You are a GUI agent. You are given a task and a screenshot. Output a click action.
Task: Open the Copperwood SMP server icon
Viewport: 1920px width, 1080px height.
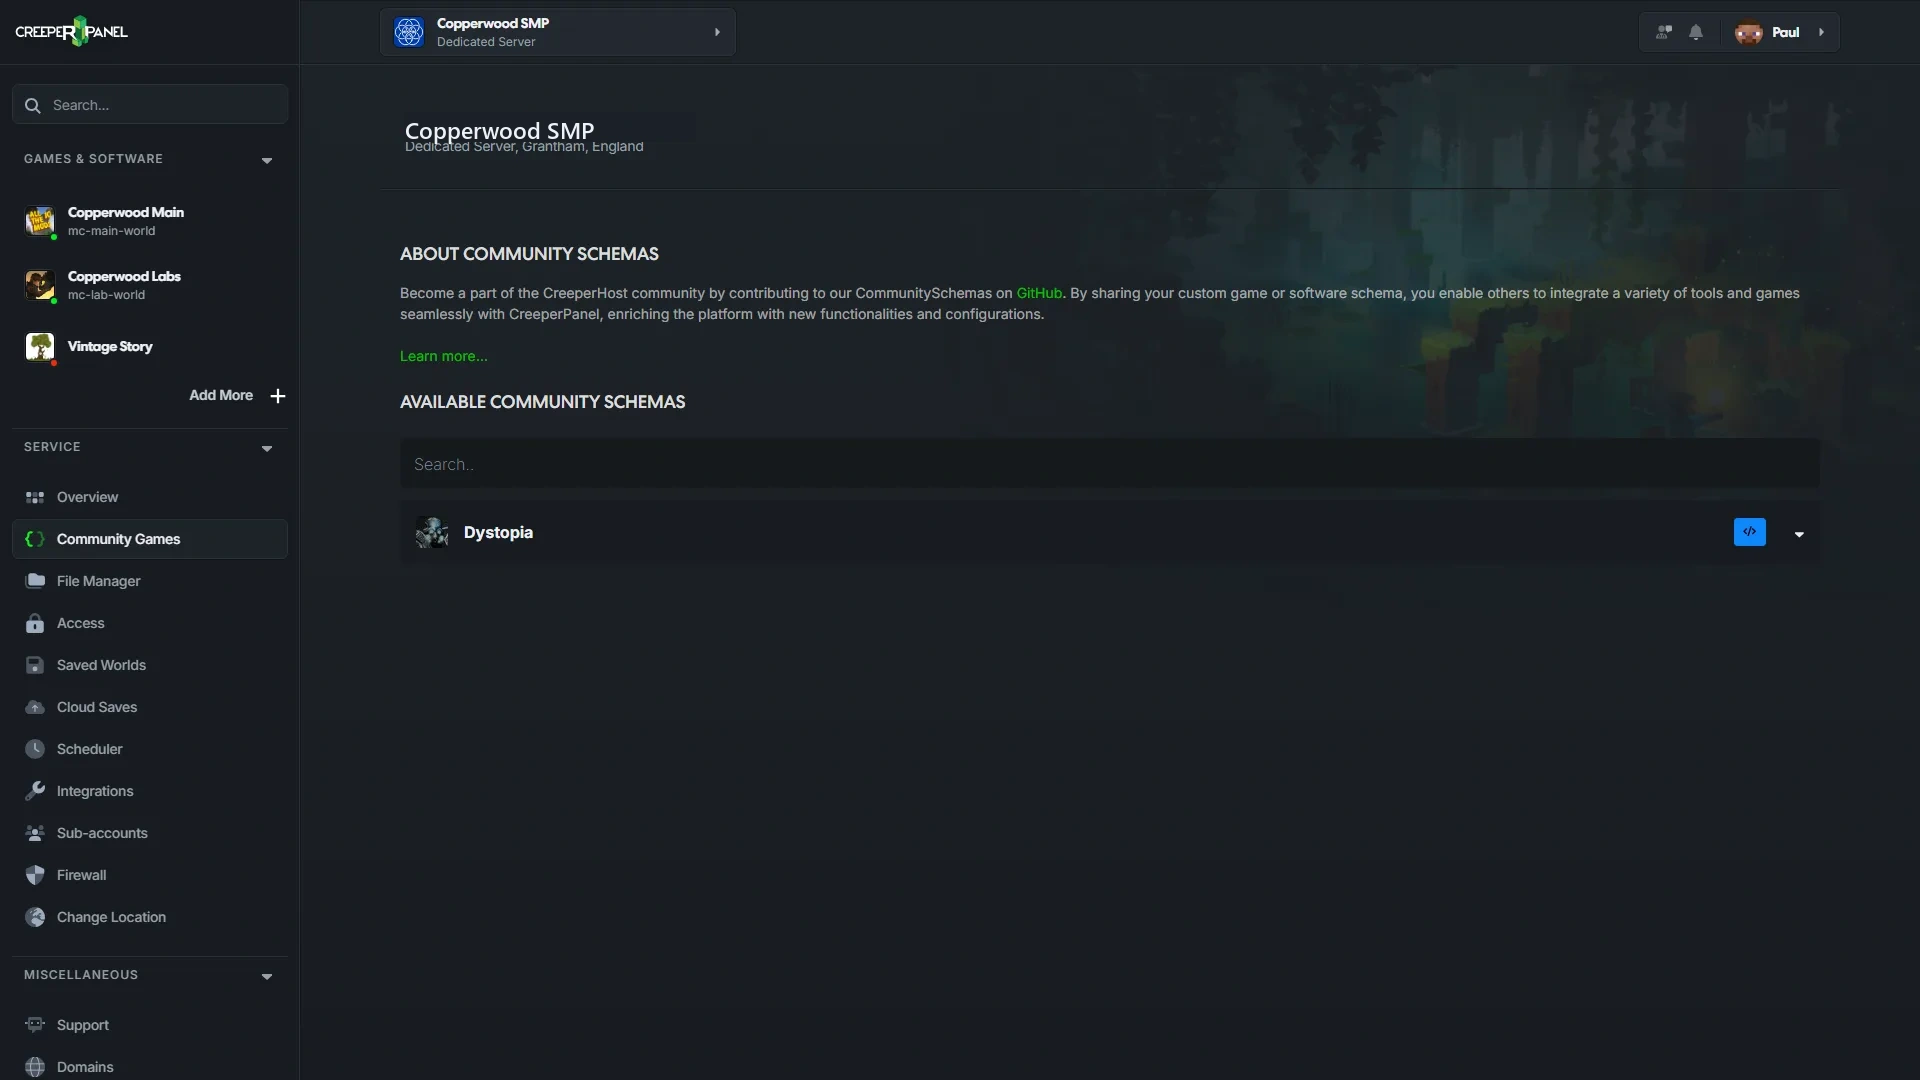pyautogui.click(x=409, y=32)
